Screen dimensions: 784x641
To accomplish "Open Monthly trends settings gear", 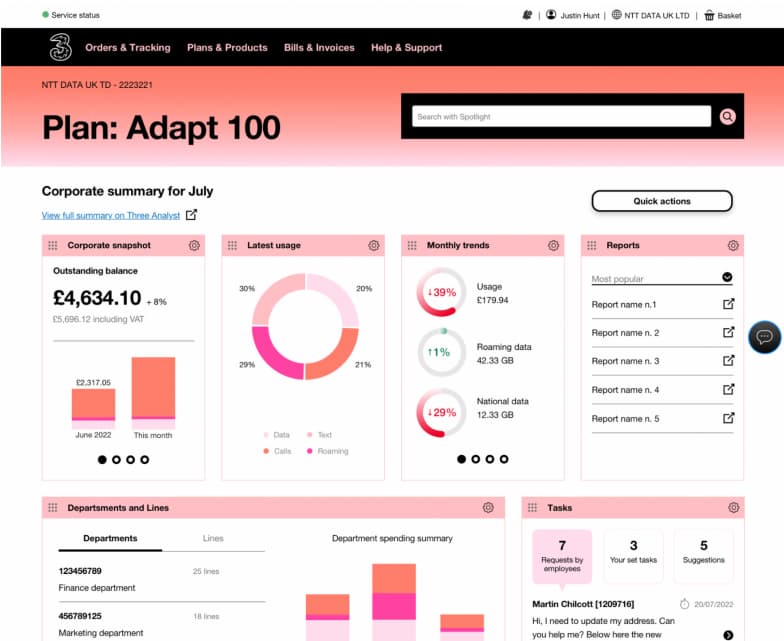I will coord(553,246).
